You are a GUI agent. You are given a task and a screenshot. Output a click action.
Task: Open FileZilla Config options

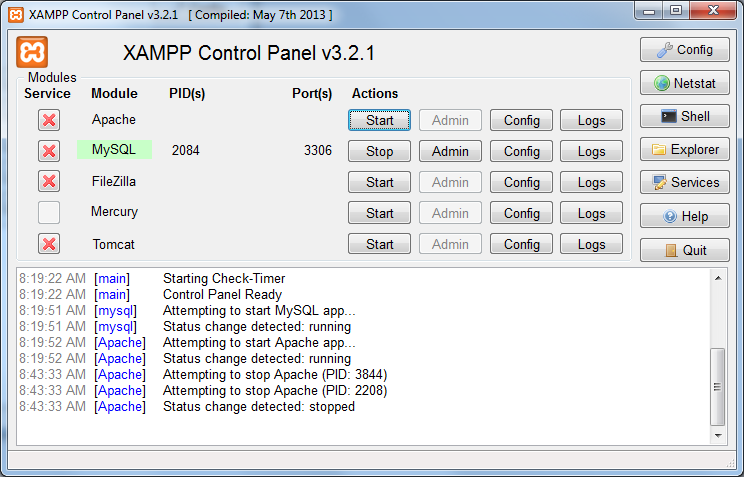(x=521, y=182)
